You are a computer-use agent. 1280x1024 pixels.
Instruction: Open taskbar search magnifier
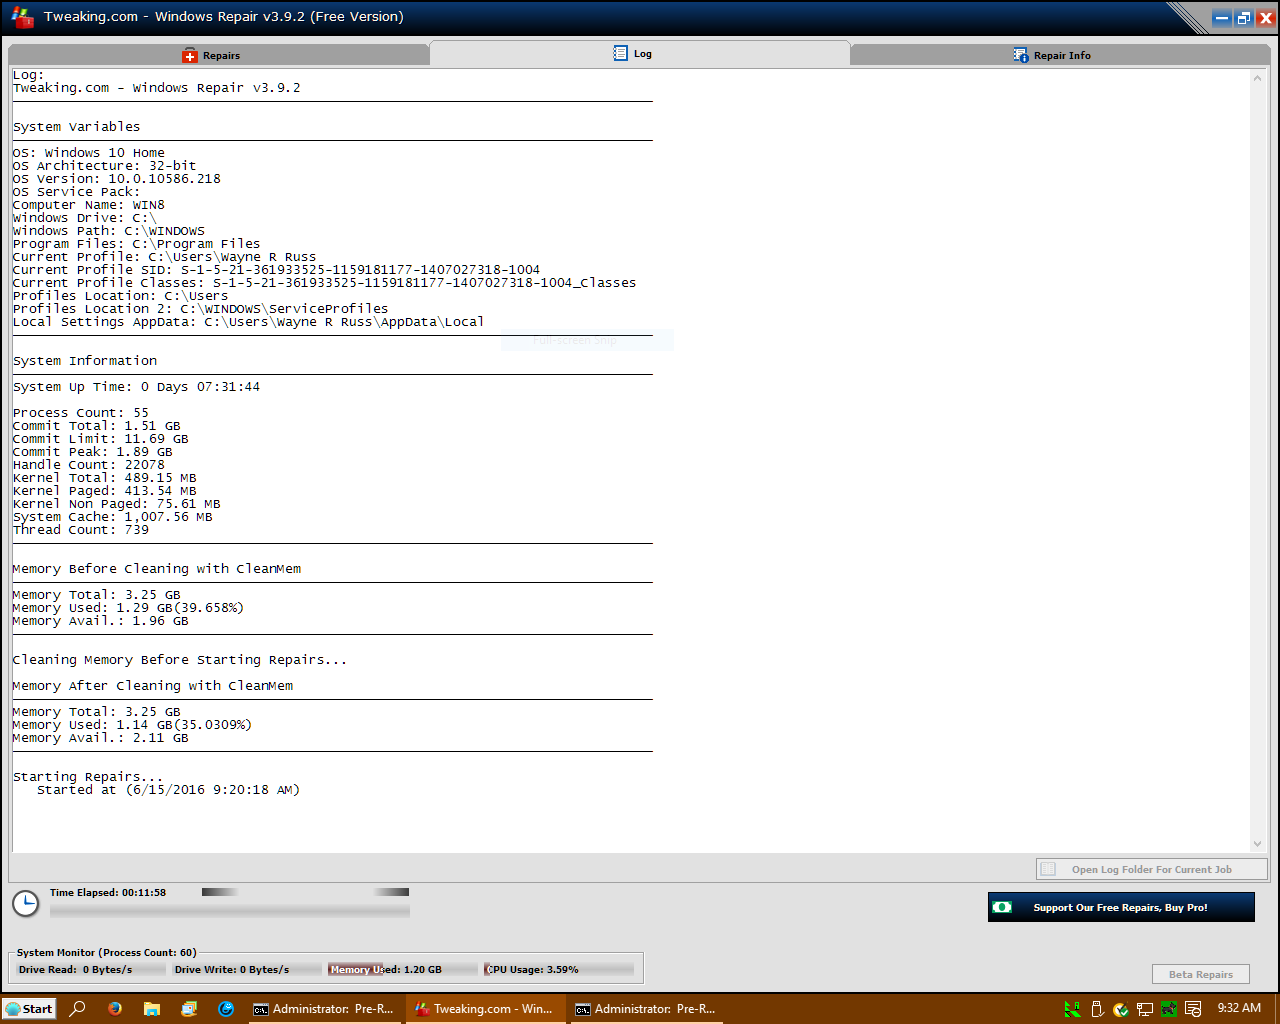[x=77, y=1009]
